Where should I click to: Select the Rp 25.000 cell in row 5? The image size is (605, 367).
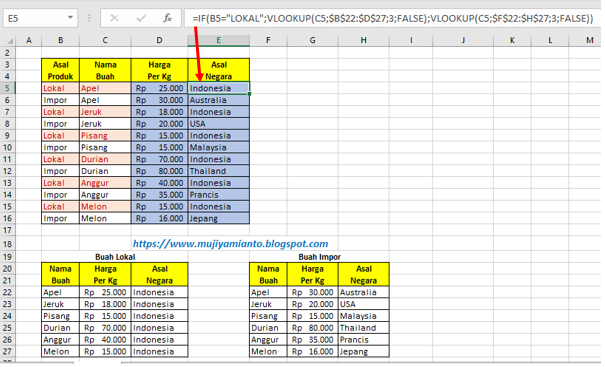tap(159, 88)
